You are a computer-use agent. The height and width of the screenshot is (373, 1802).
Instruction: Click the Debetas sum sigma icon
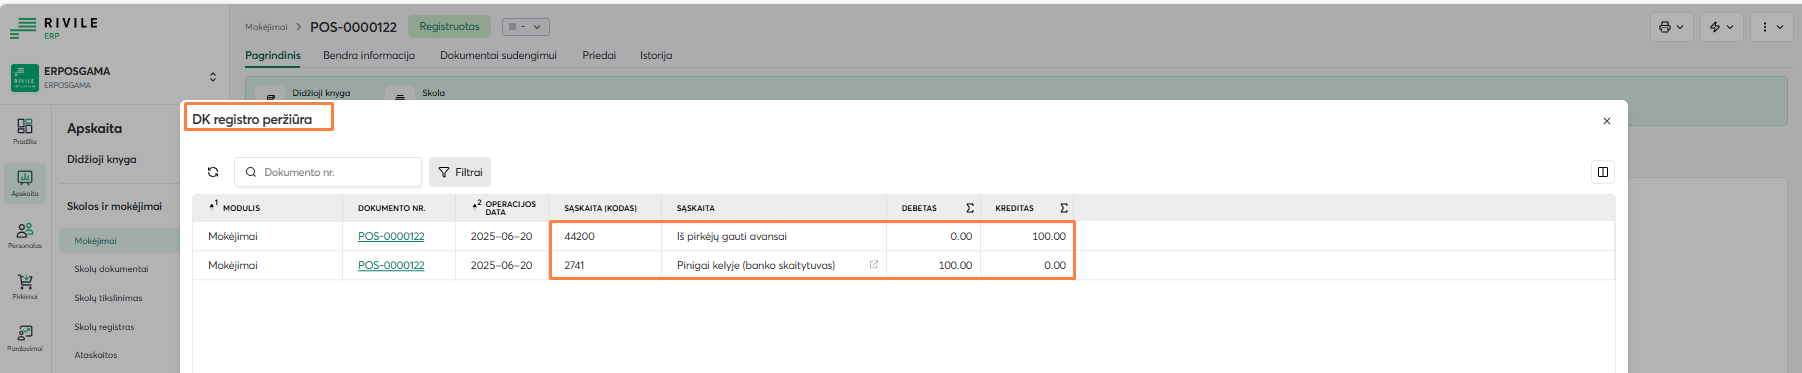(970, 208)
